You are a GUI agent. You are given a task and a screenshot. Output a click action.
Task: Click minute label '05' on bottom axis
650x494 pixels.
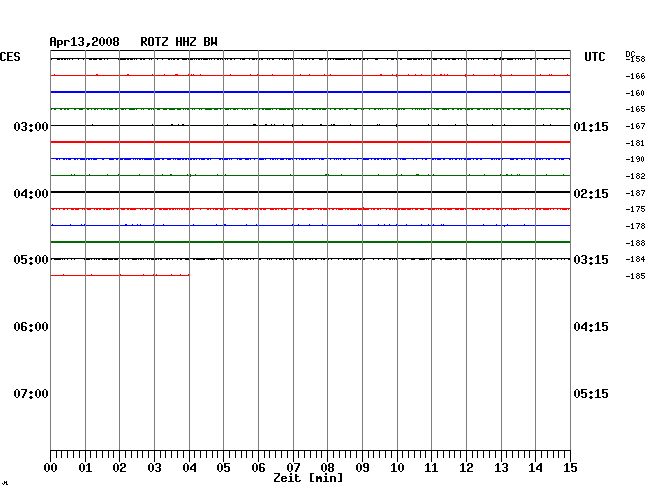(223, 468)
